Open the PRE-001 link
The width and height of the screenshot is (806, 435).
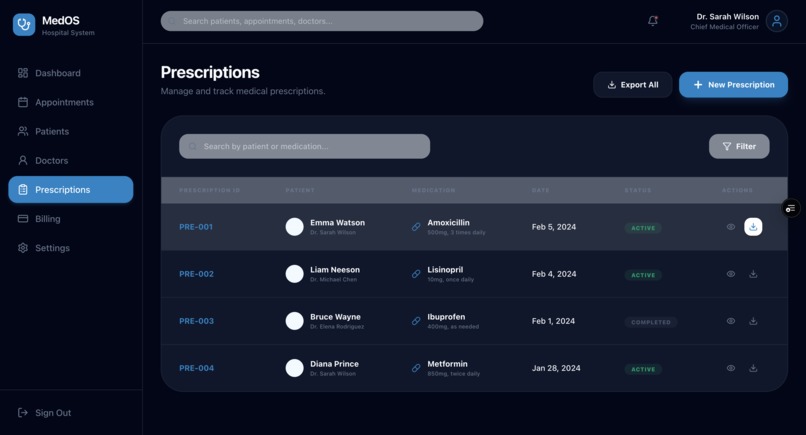(x=196, y=227)
